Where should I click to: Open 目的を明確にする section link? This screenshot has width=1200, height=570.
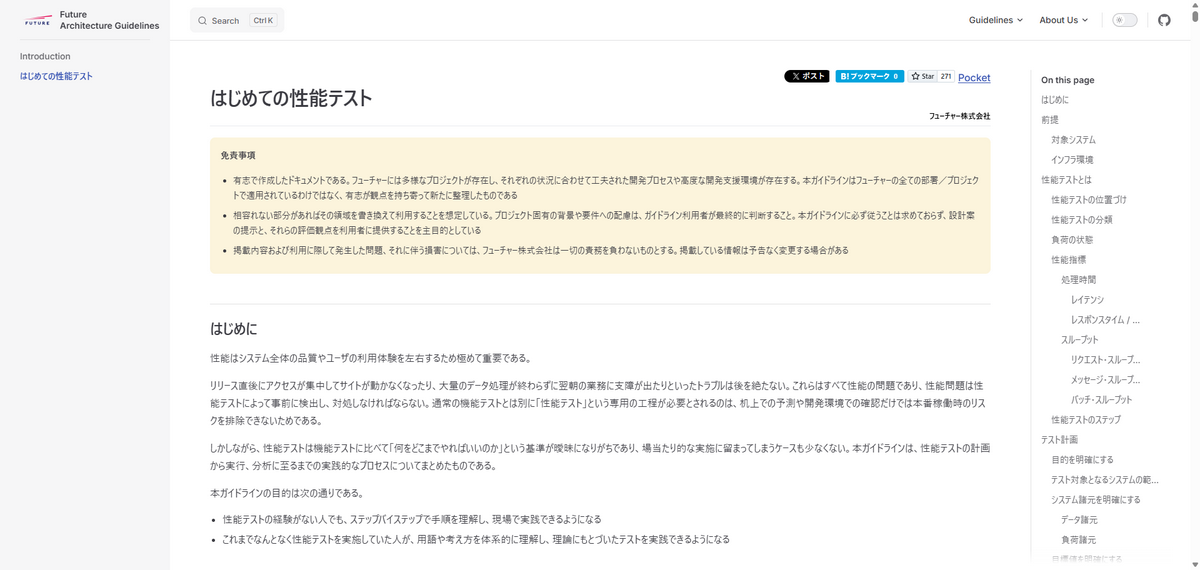pos(1082,460)
